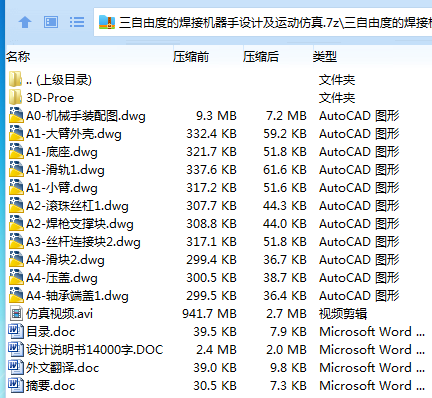Click the 仿真视频.avi video file icon
Image resolution: width=432 pixels, height=398 pixels.
pyautogui.click(x=16, y=313)
